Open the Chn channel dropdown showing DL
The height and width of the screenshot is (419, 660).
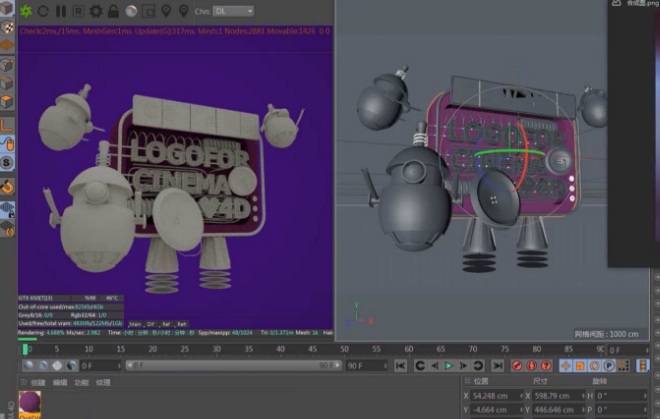coord(233,12)
